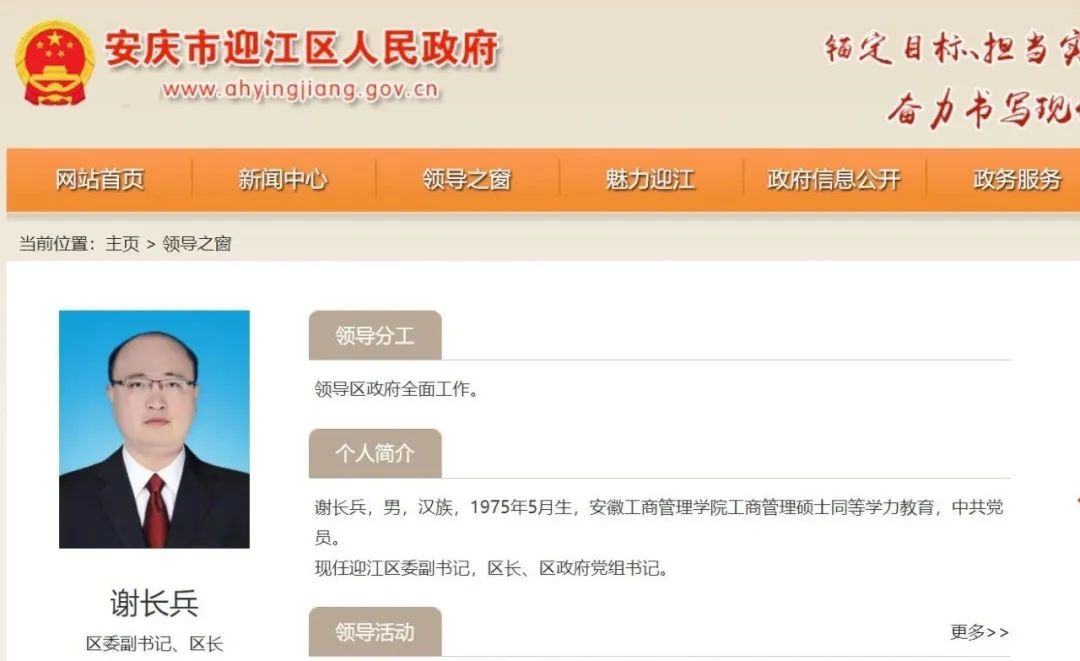Select 领导之窗 in the navigation bar
Image resolution: width=1080 pixels, height=661 pixels.
(x=467, y=180)
